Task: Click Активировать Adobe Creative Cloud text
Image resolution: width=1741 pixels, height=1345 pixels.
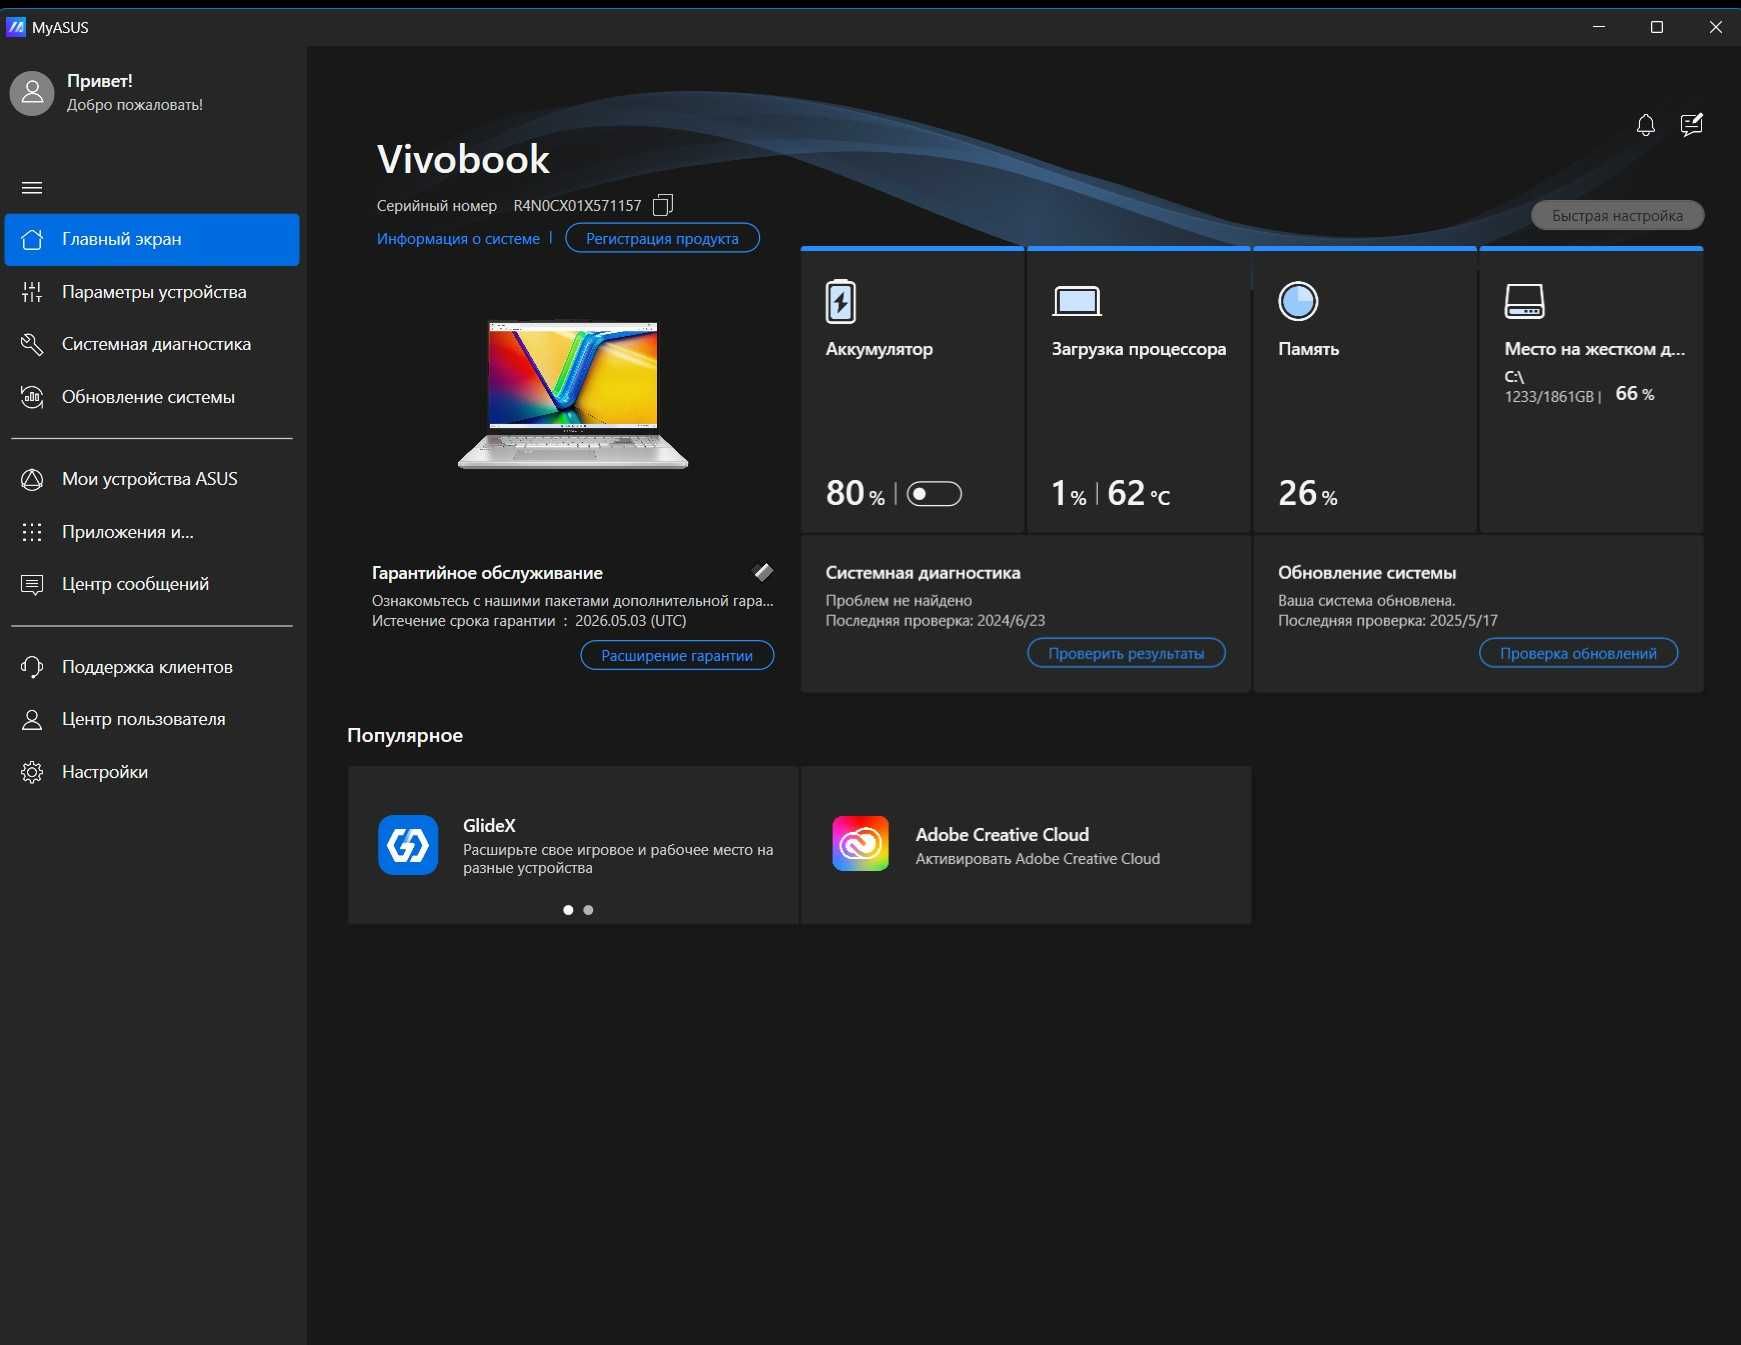Action: pyautogui.click(x=1038, y=859)
